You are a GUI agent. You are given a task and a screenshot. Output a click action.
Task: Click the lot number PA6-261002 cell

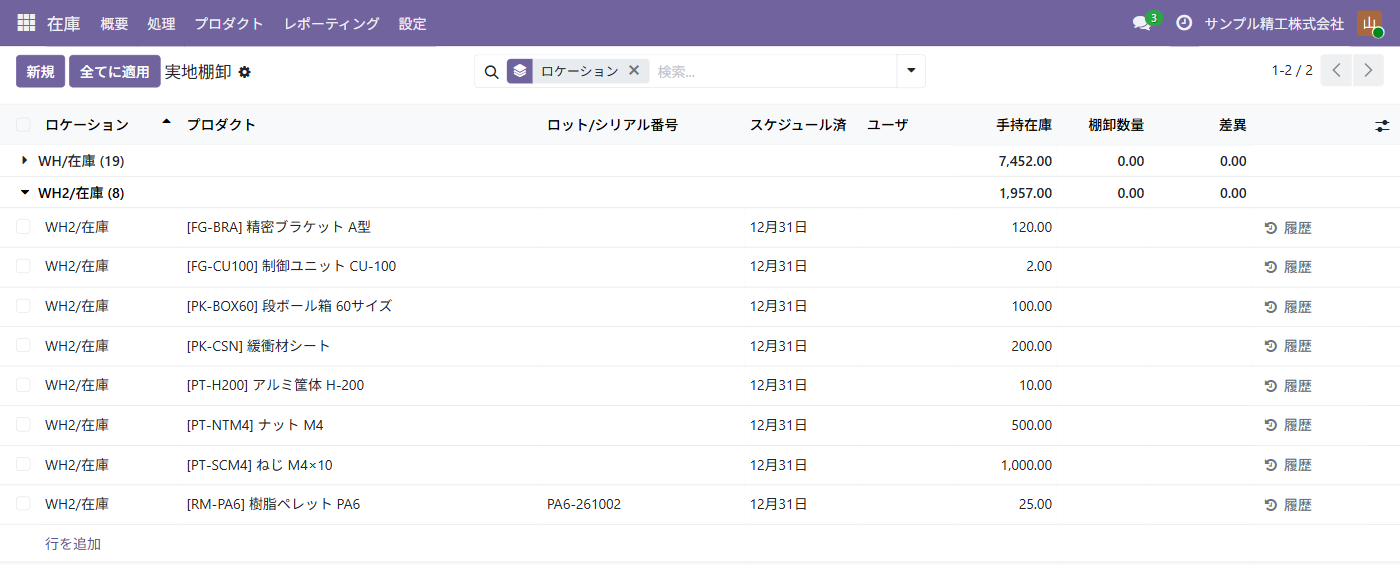[x=584, y=504]
